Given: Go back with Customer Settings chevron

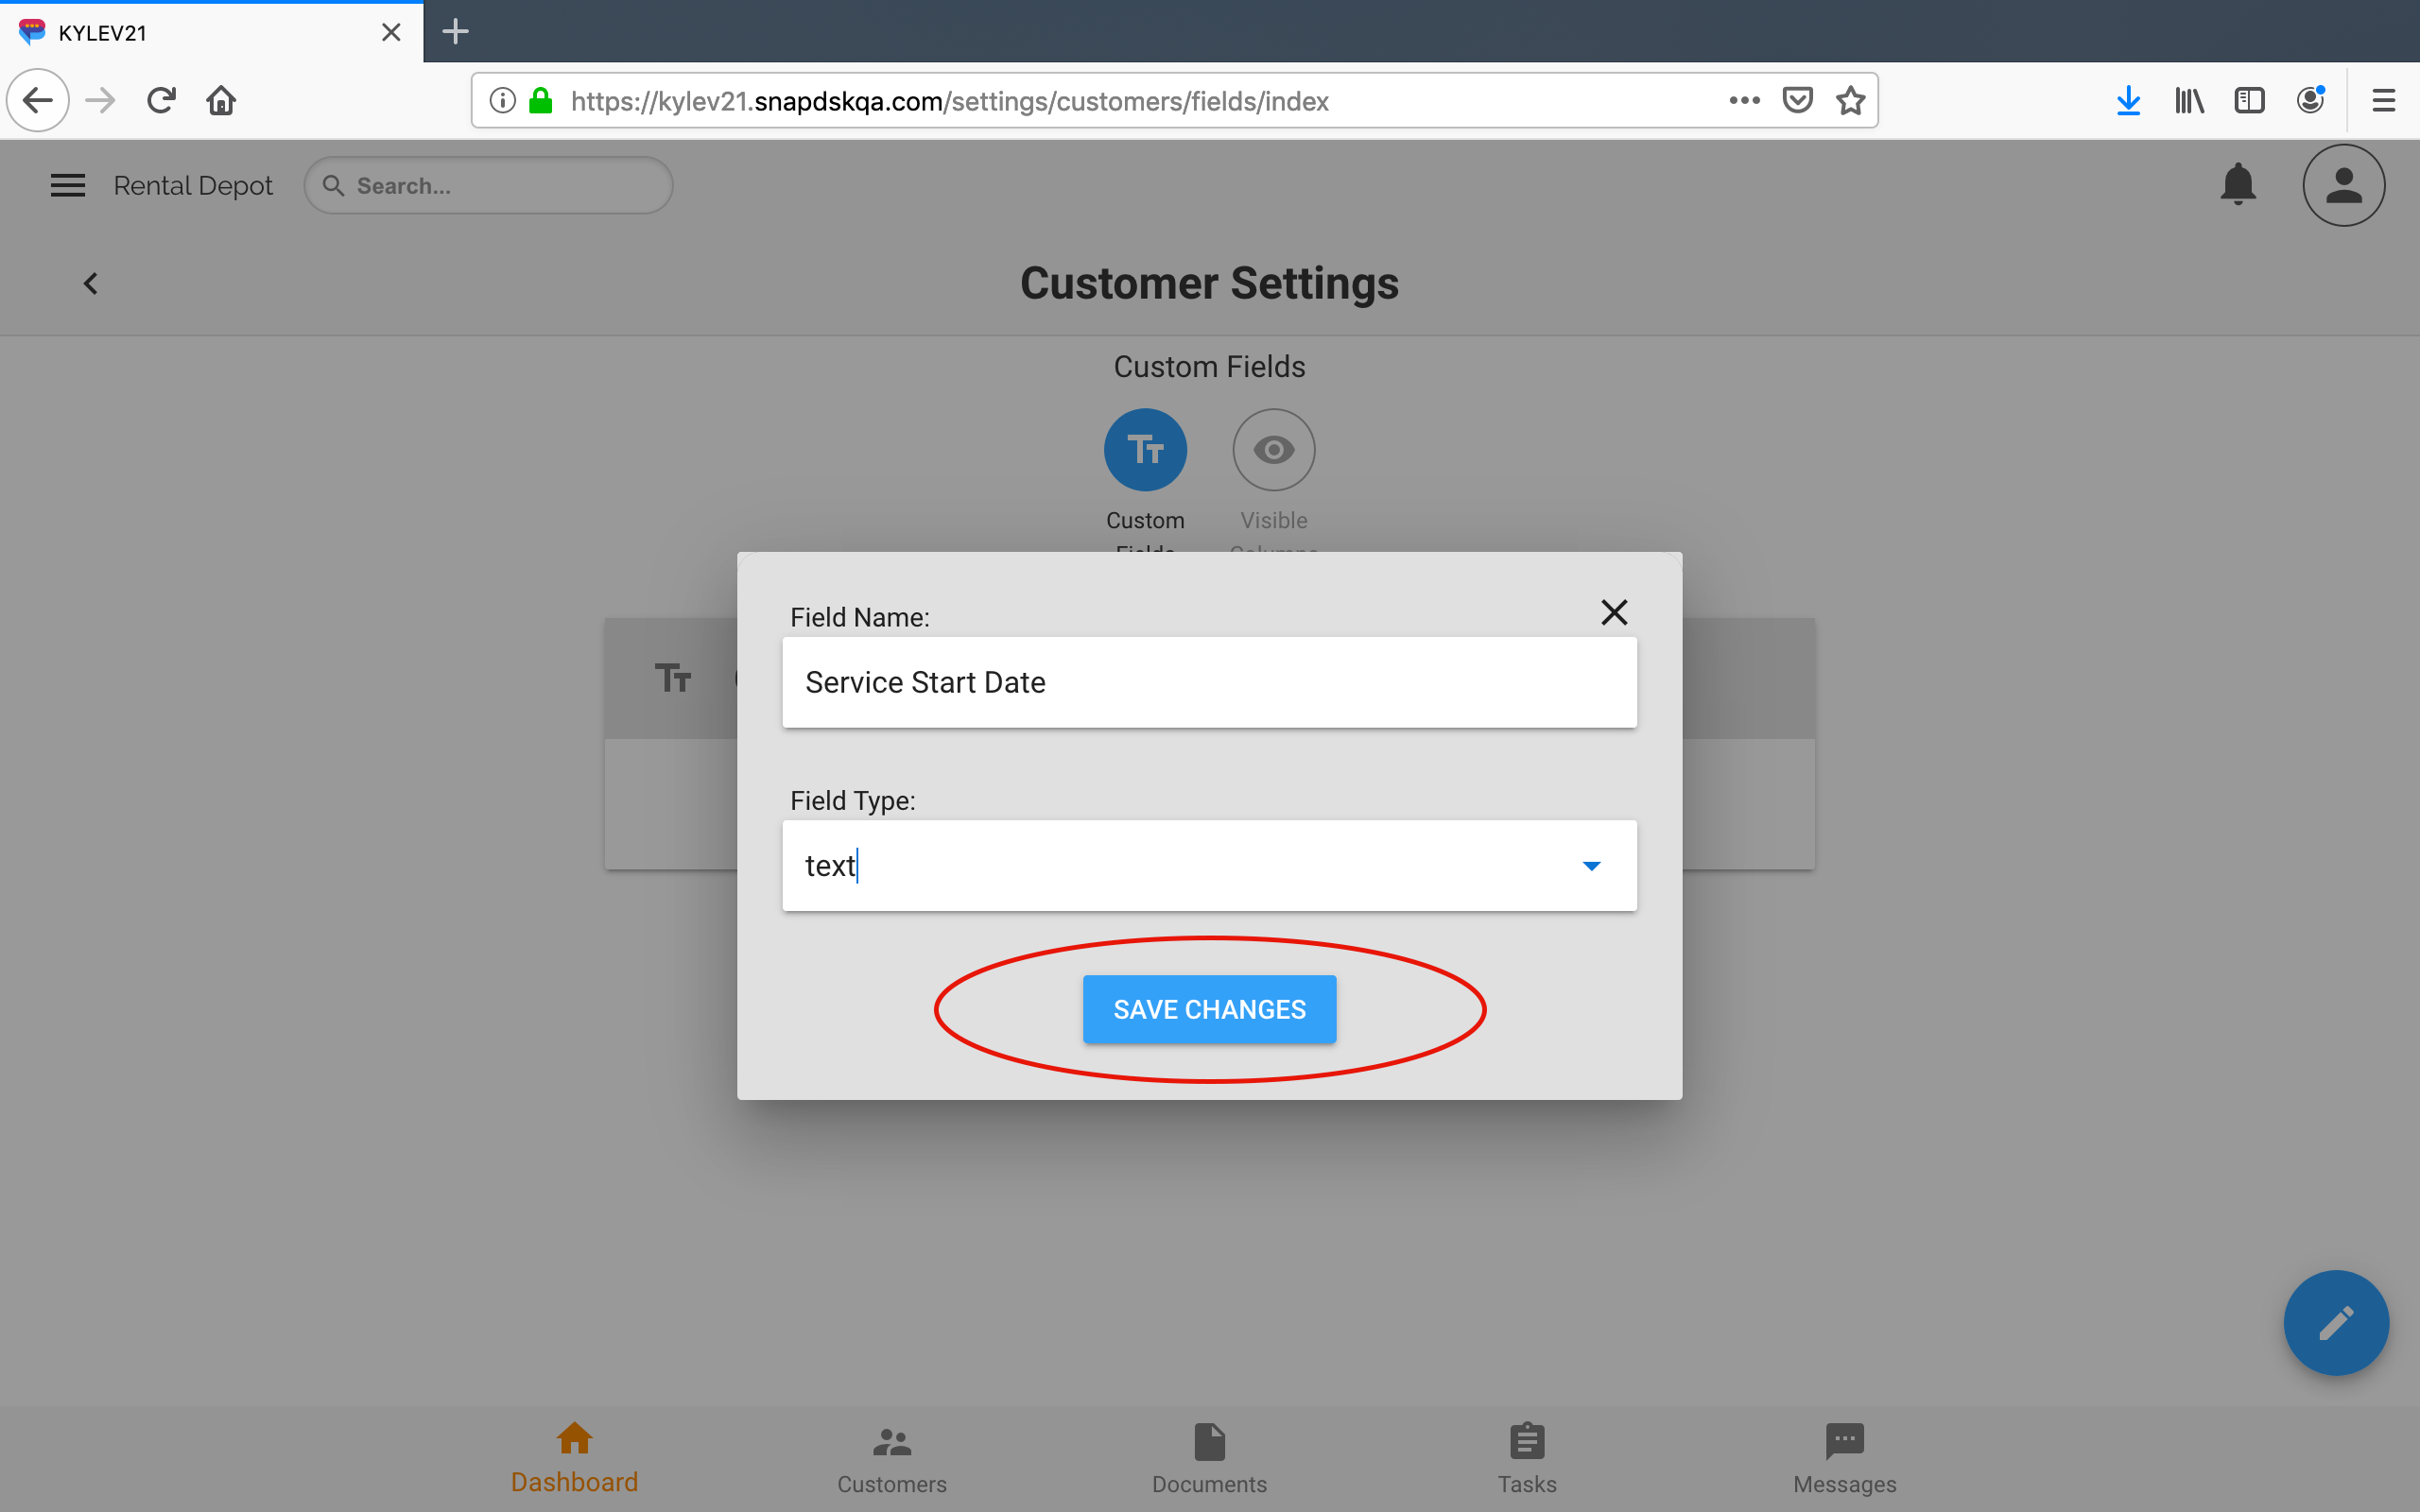Looking at the screenshot, I should pyautogui.click(x=91, y=284).
